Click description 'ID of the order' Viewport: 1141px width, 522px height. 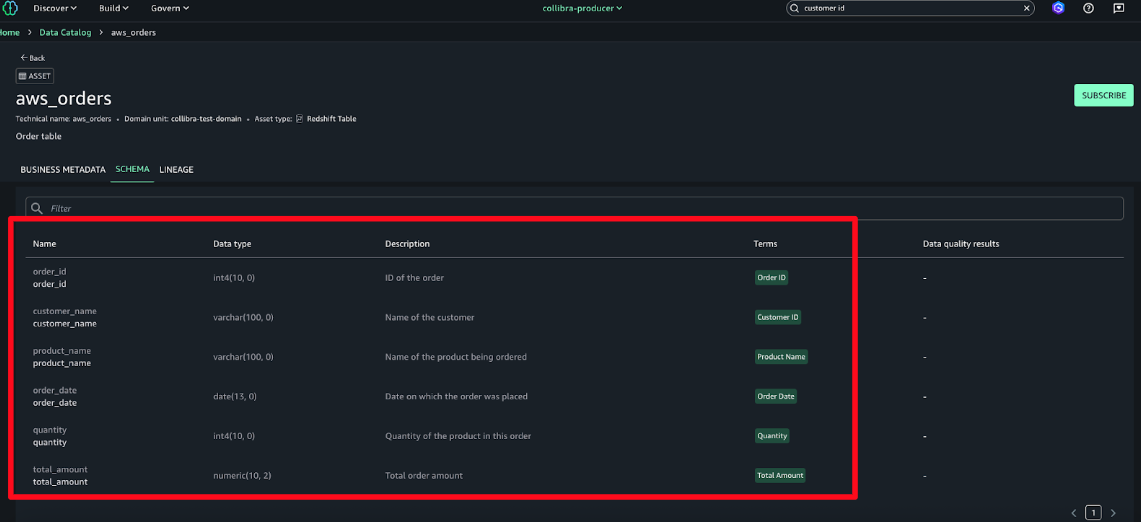pyautogui.click(x=414, y=277)
